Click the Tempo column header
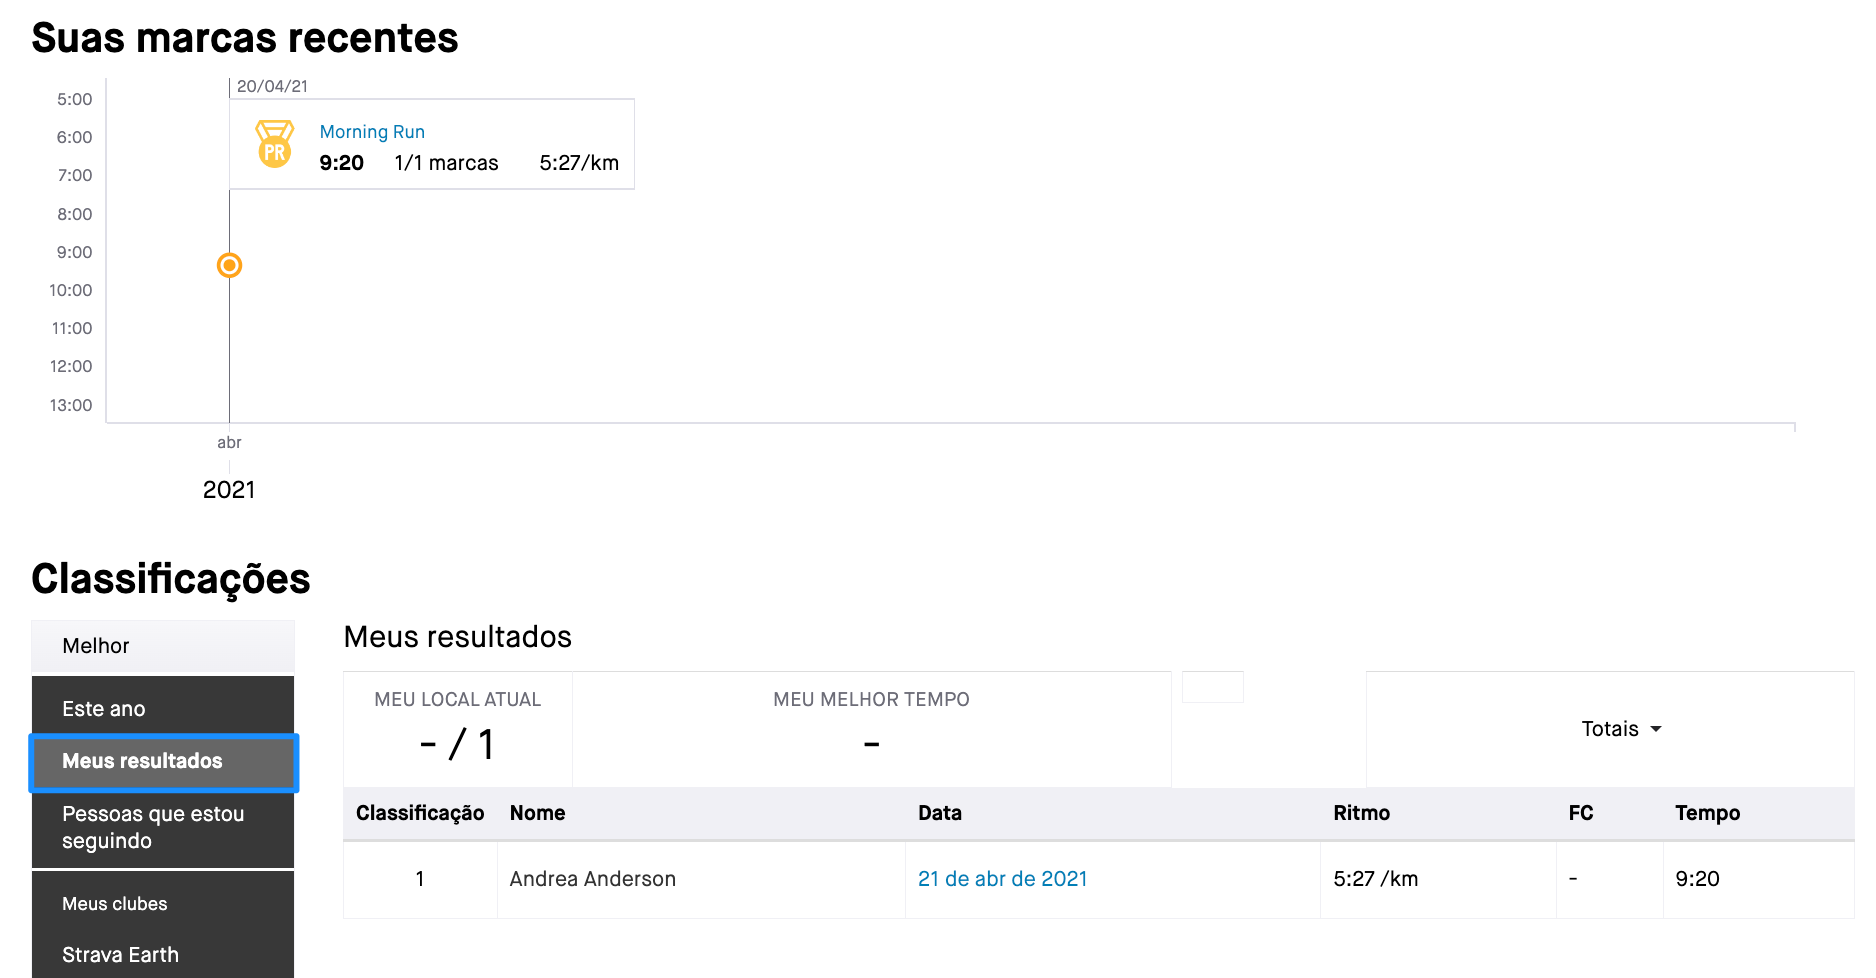 (1708, 813)
